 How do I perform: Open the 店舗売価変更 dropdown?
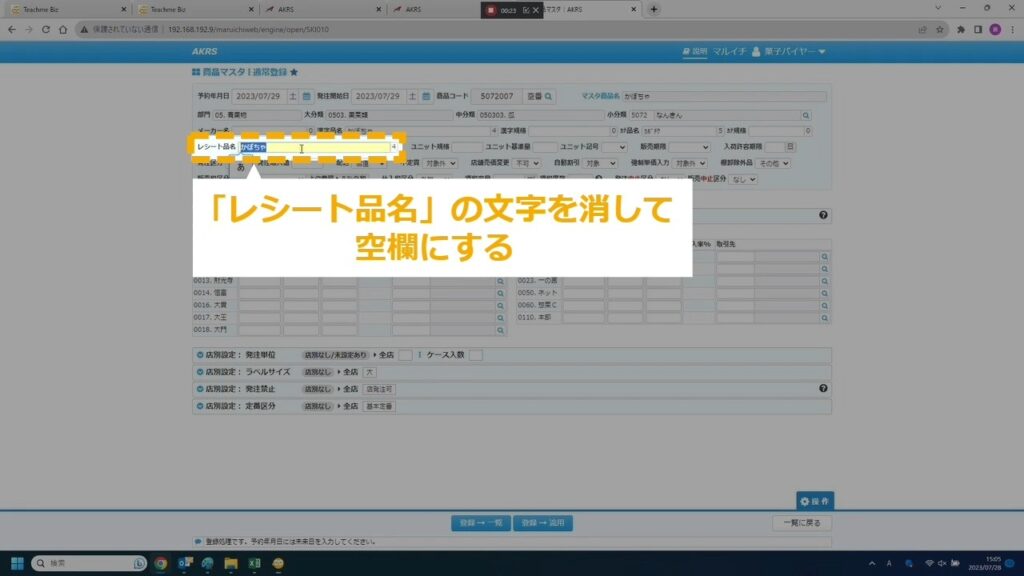point(528,163)
